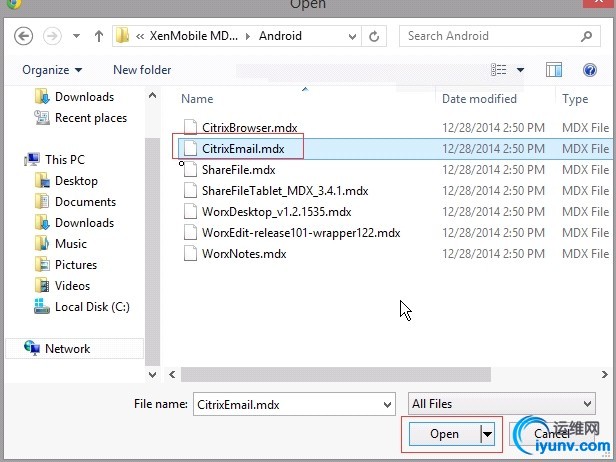Click the sidebar vertical scrollbar thumb

(152, 251)
